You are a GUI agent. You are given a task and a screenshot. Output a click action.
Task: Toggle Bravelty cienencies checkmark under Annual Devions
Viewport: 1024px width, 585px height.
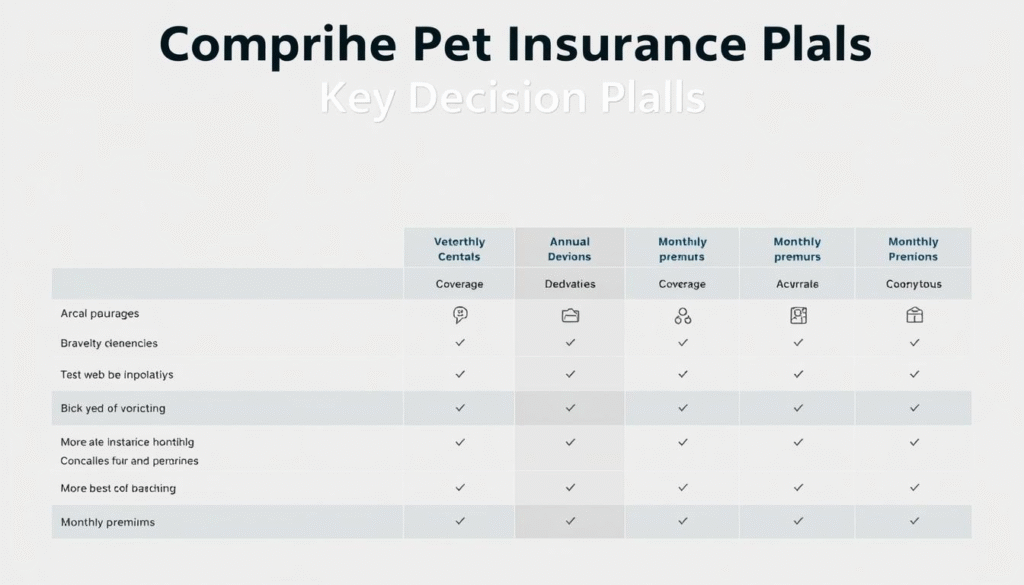(x=570, y=342)
